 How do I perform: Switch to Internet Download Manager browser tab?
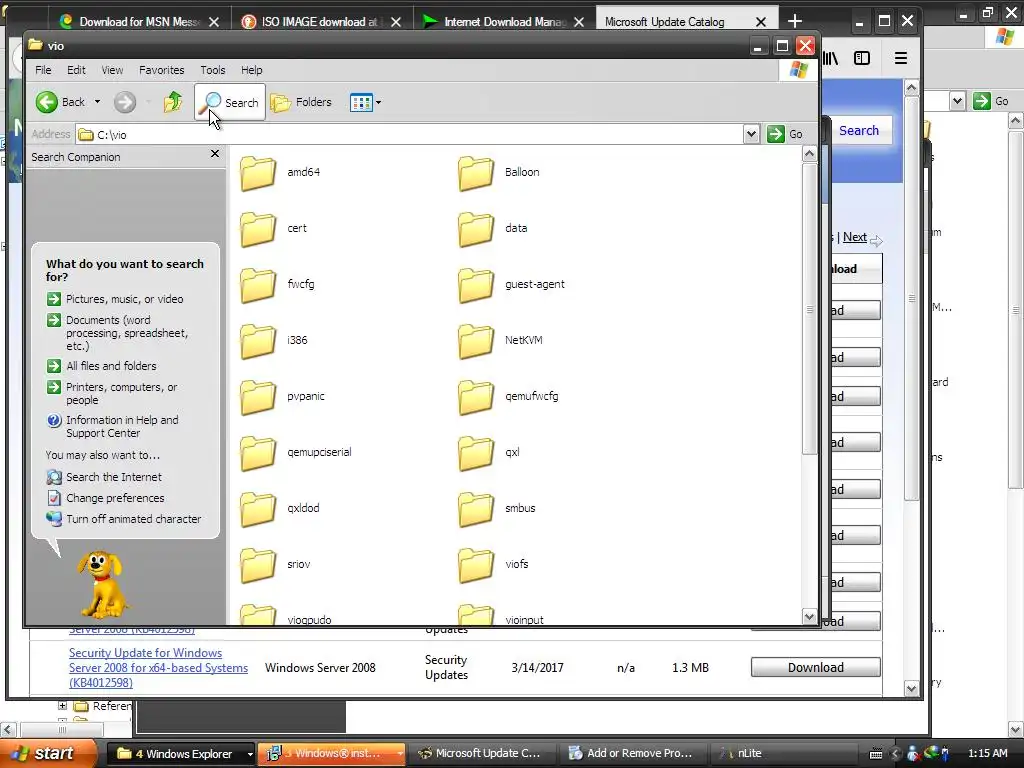pyautogui.click(x=503, y=22)
